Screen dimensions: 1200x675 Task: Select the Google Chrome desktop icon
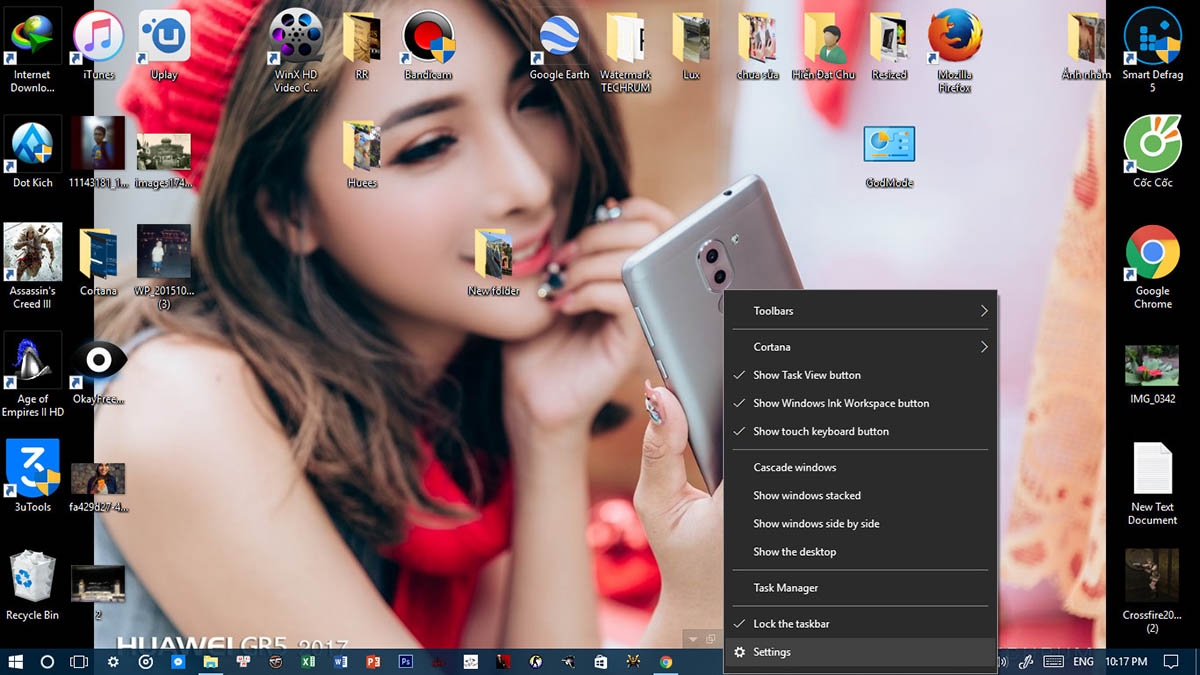1152,266
